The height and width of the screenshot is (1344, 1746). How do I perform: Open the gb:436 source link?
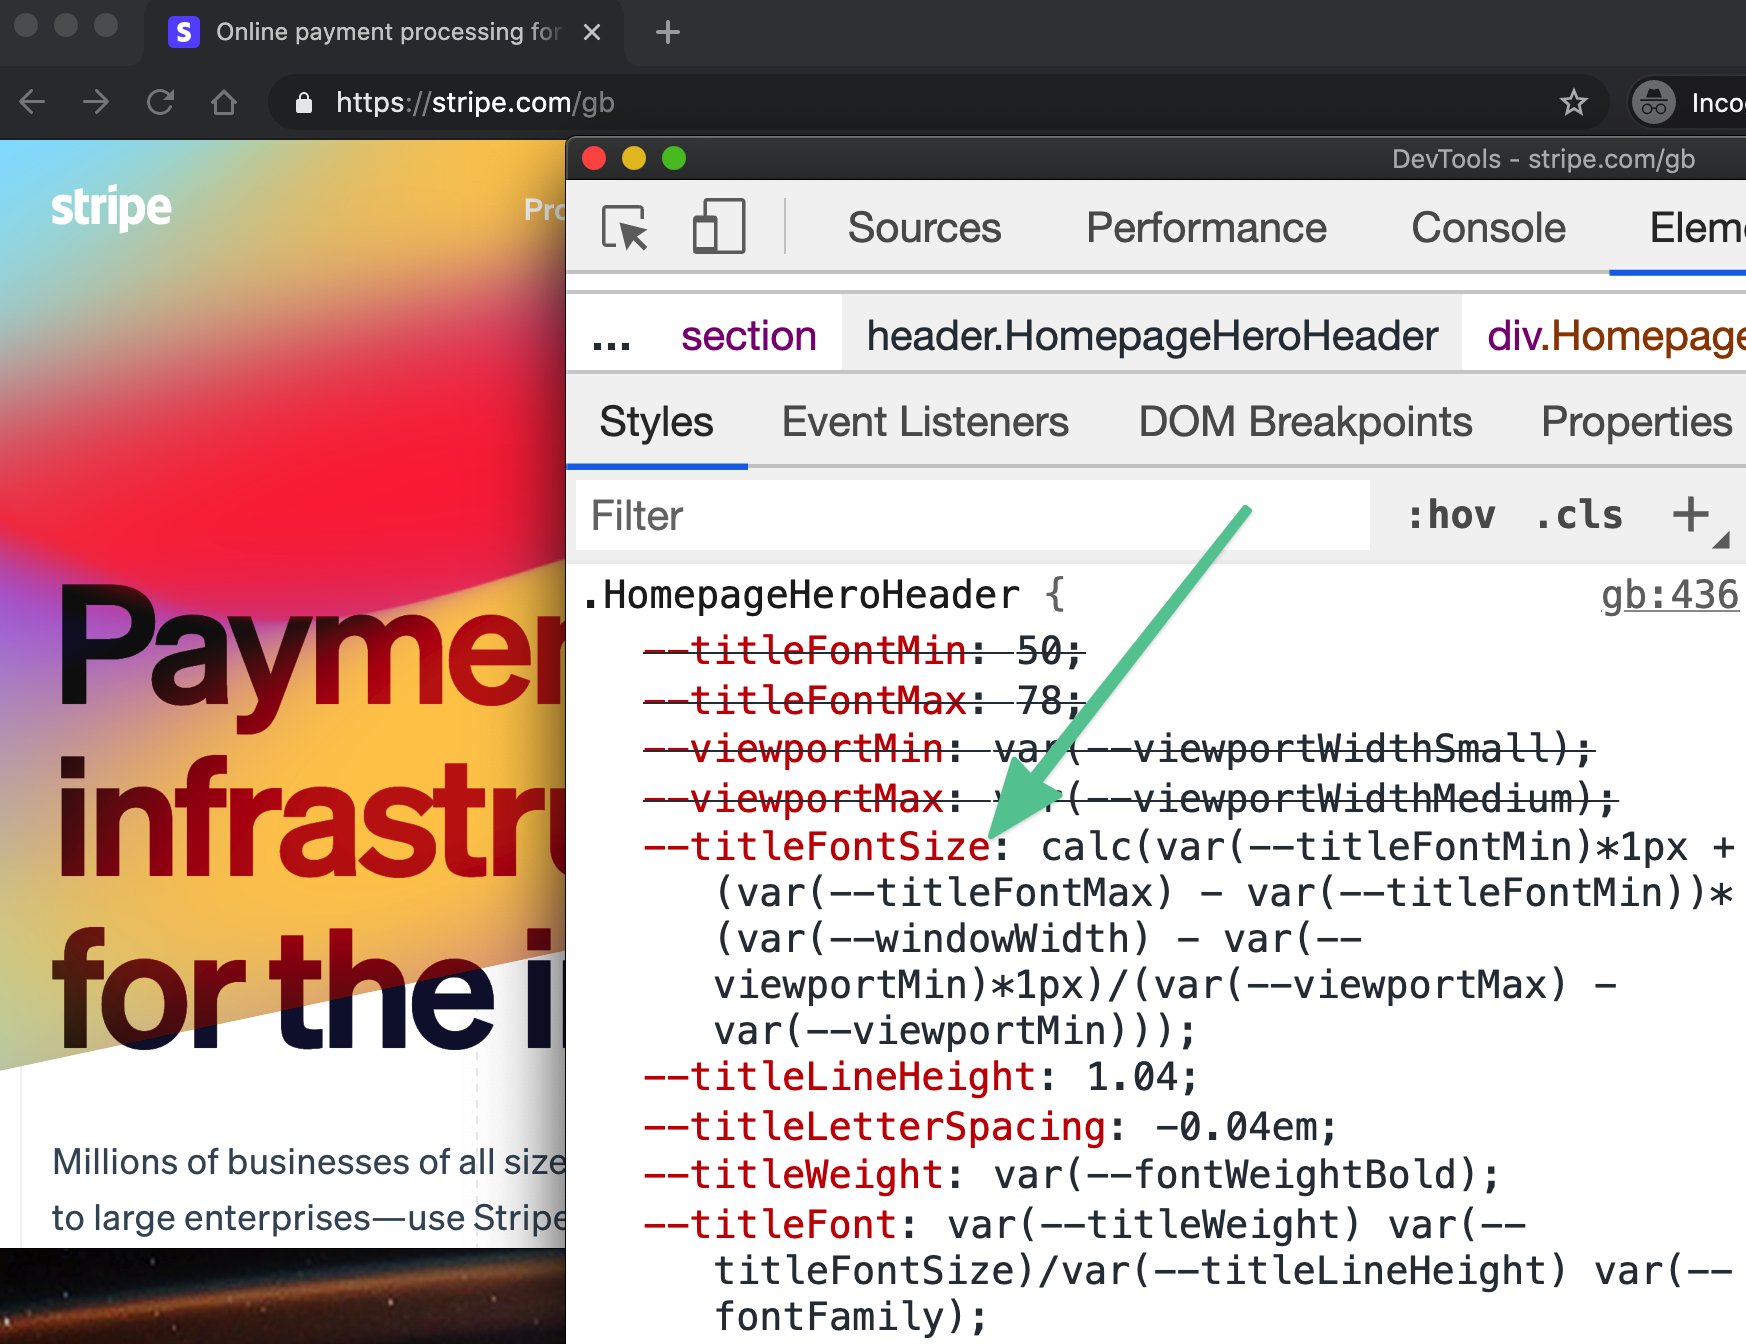tap(1670, 595)
